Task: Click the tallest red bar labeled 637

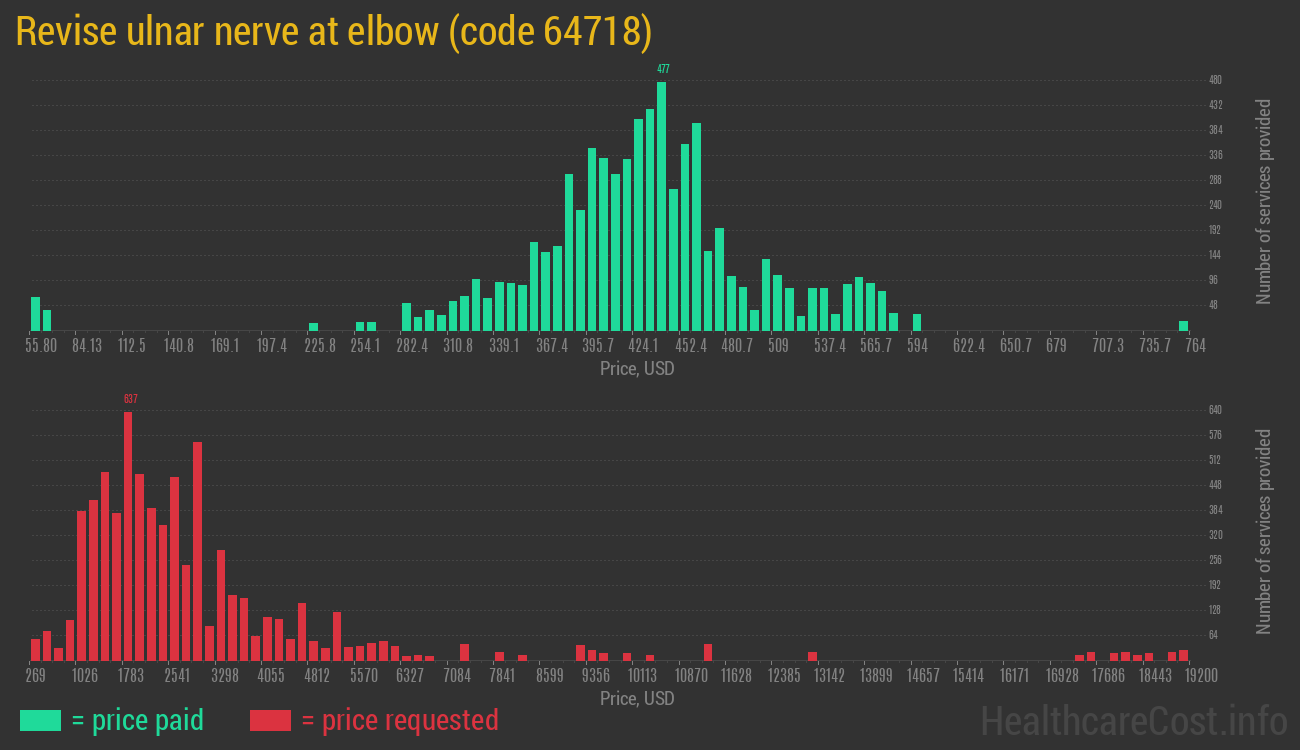Action: [128, 535]
